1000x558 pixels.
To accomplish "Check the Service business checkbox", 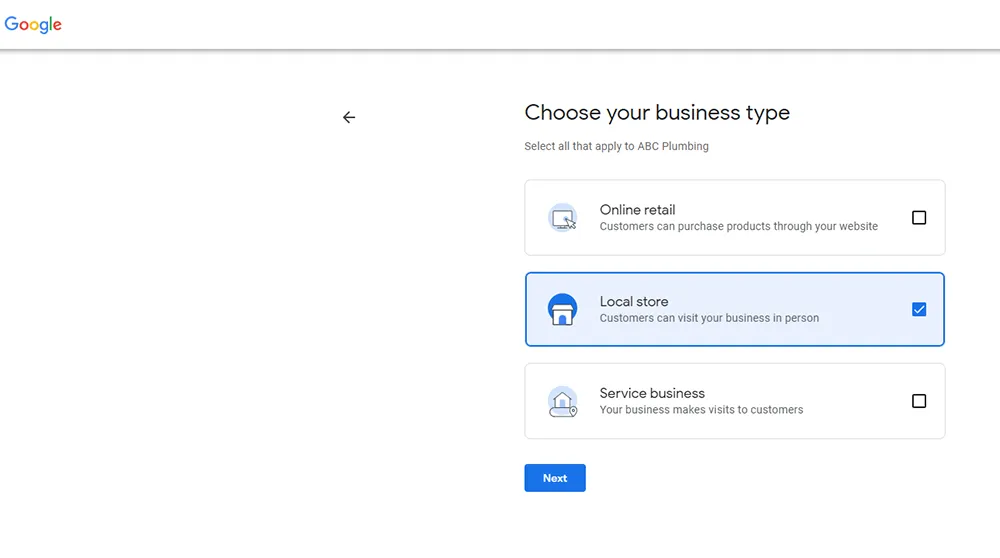I will pyautogui.click(x=919, y=401).
